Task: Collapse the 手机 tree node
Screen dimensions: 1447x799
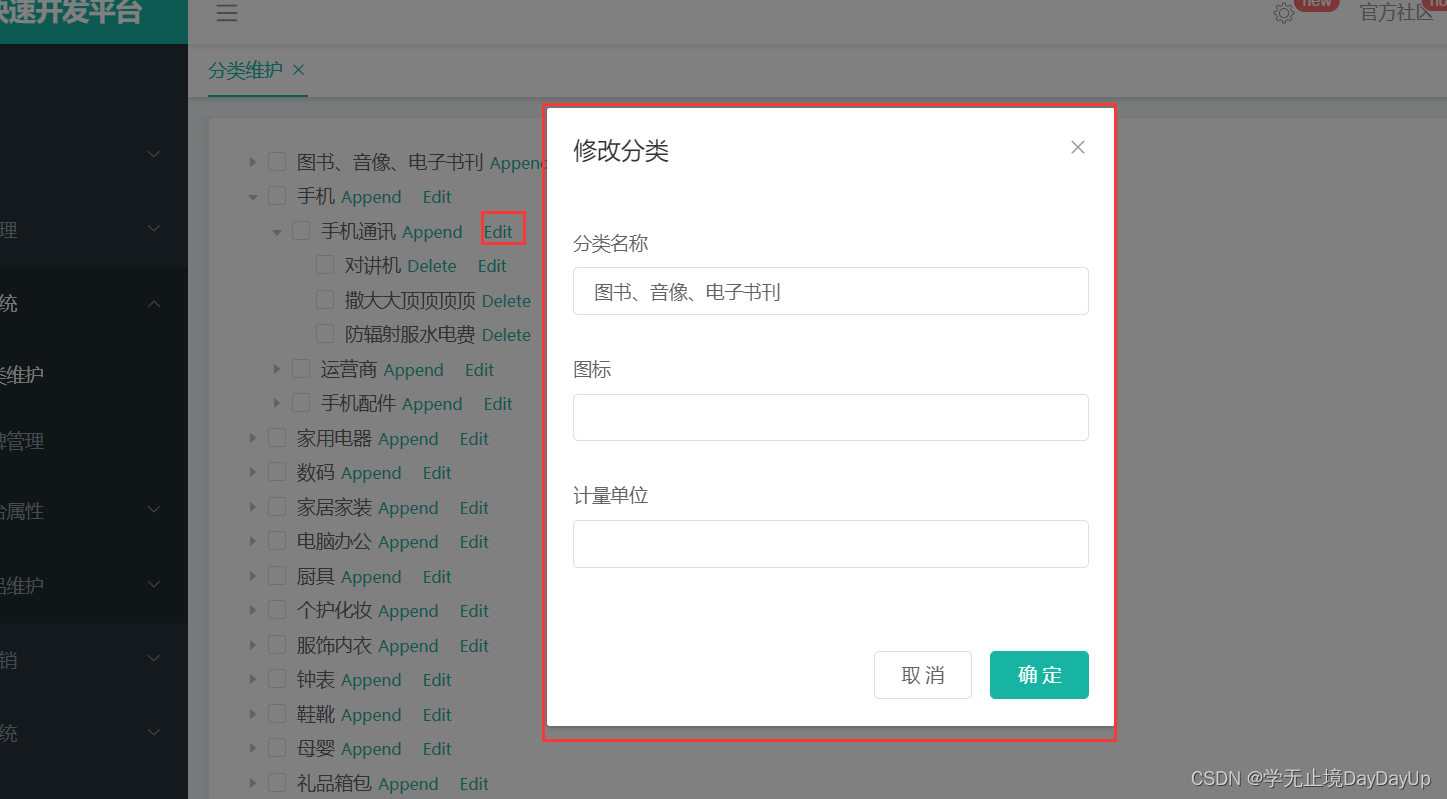Action: pyautogui.click(x=253, y=197)
